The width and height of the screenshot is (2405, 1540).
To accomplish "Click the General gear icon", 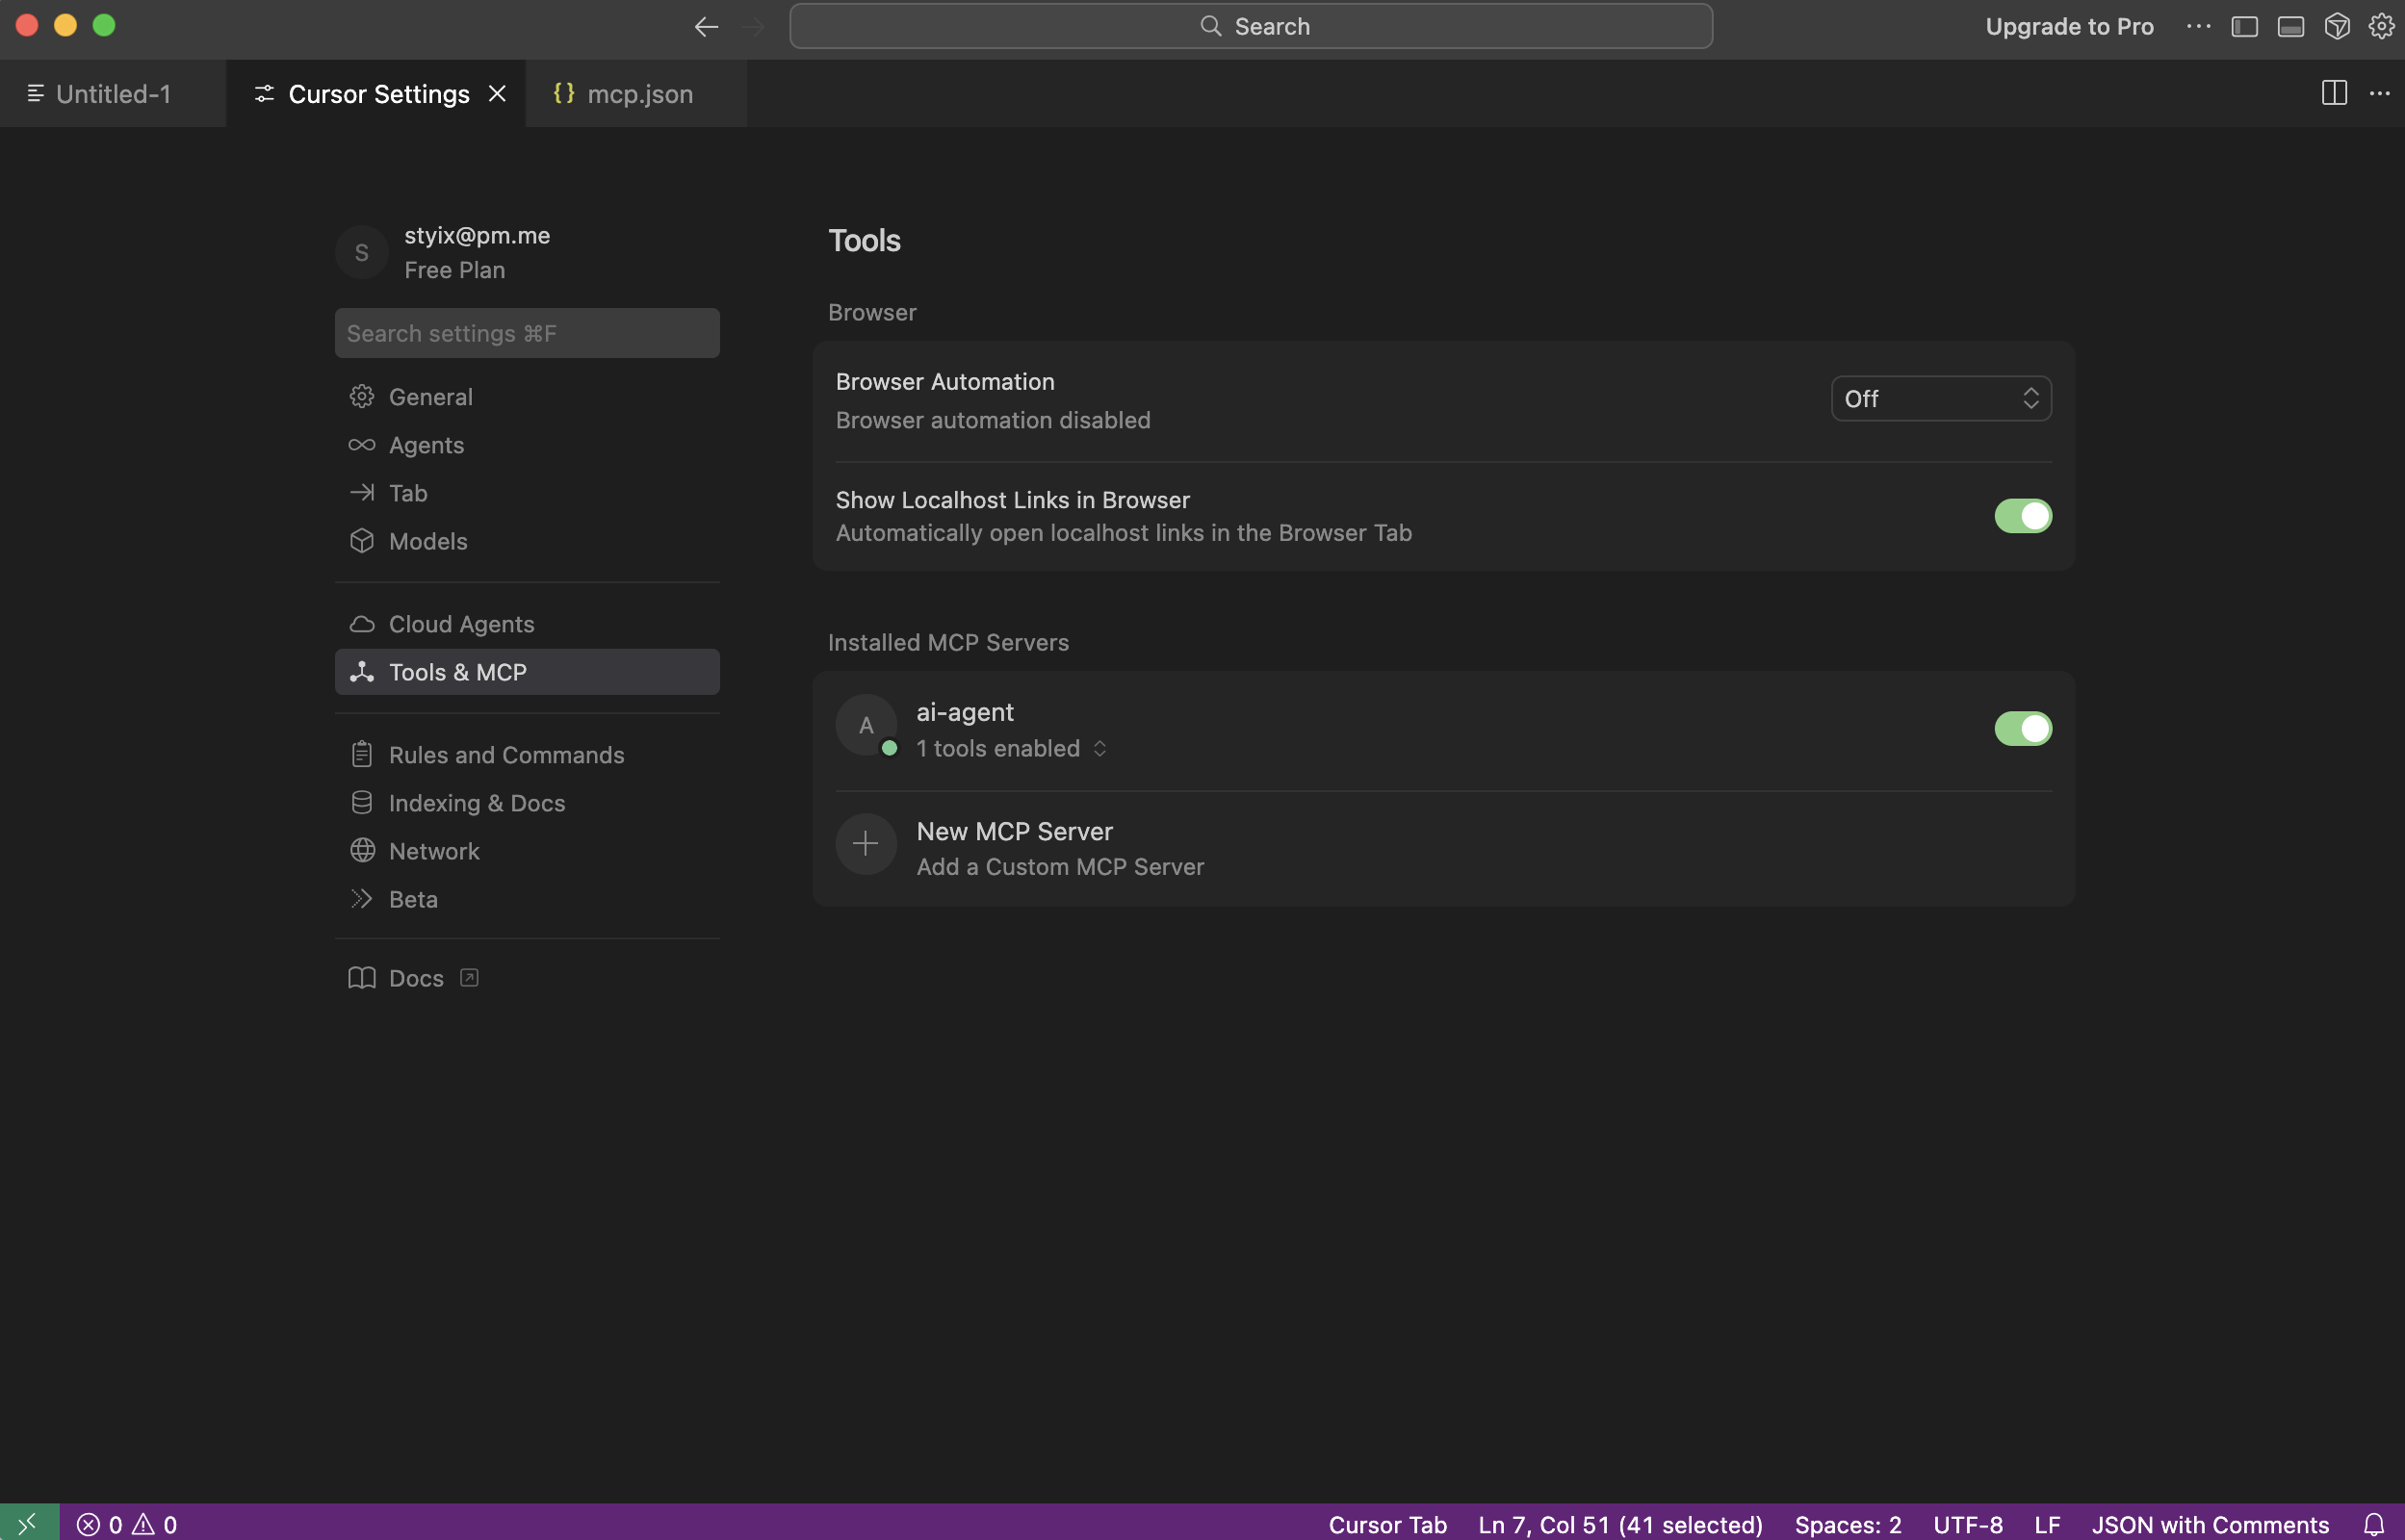I will (362, 397).
